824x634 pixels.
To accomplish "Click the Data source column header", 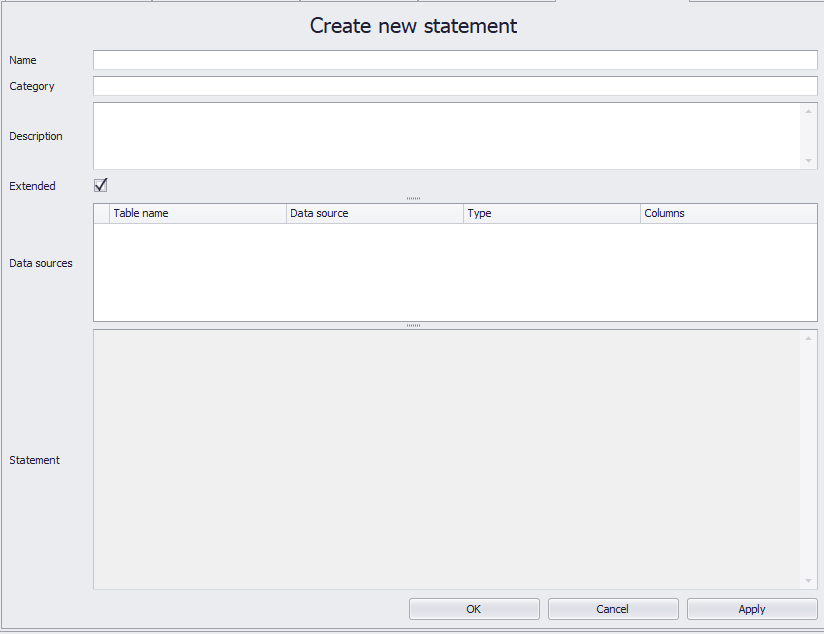I will tap(375, 213).
